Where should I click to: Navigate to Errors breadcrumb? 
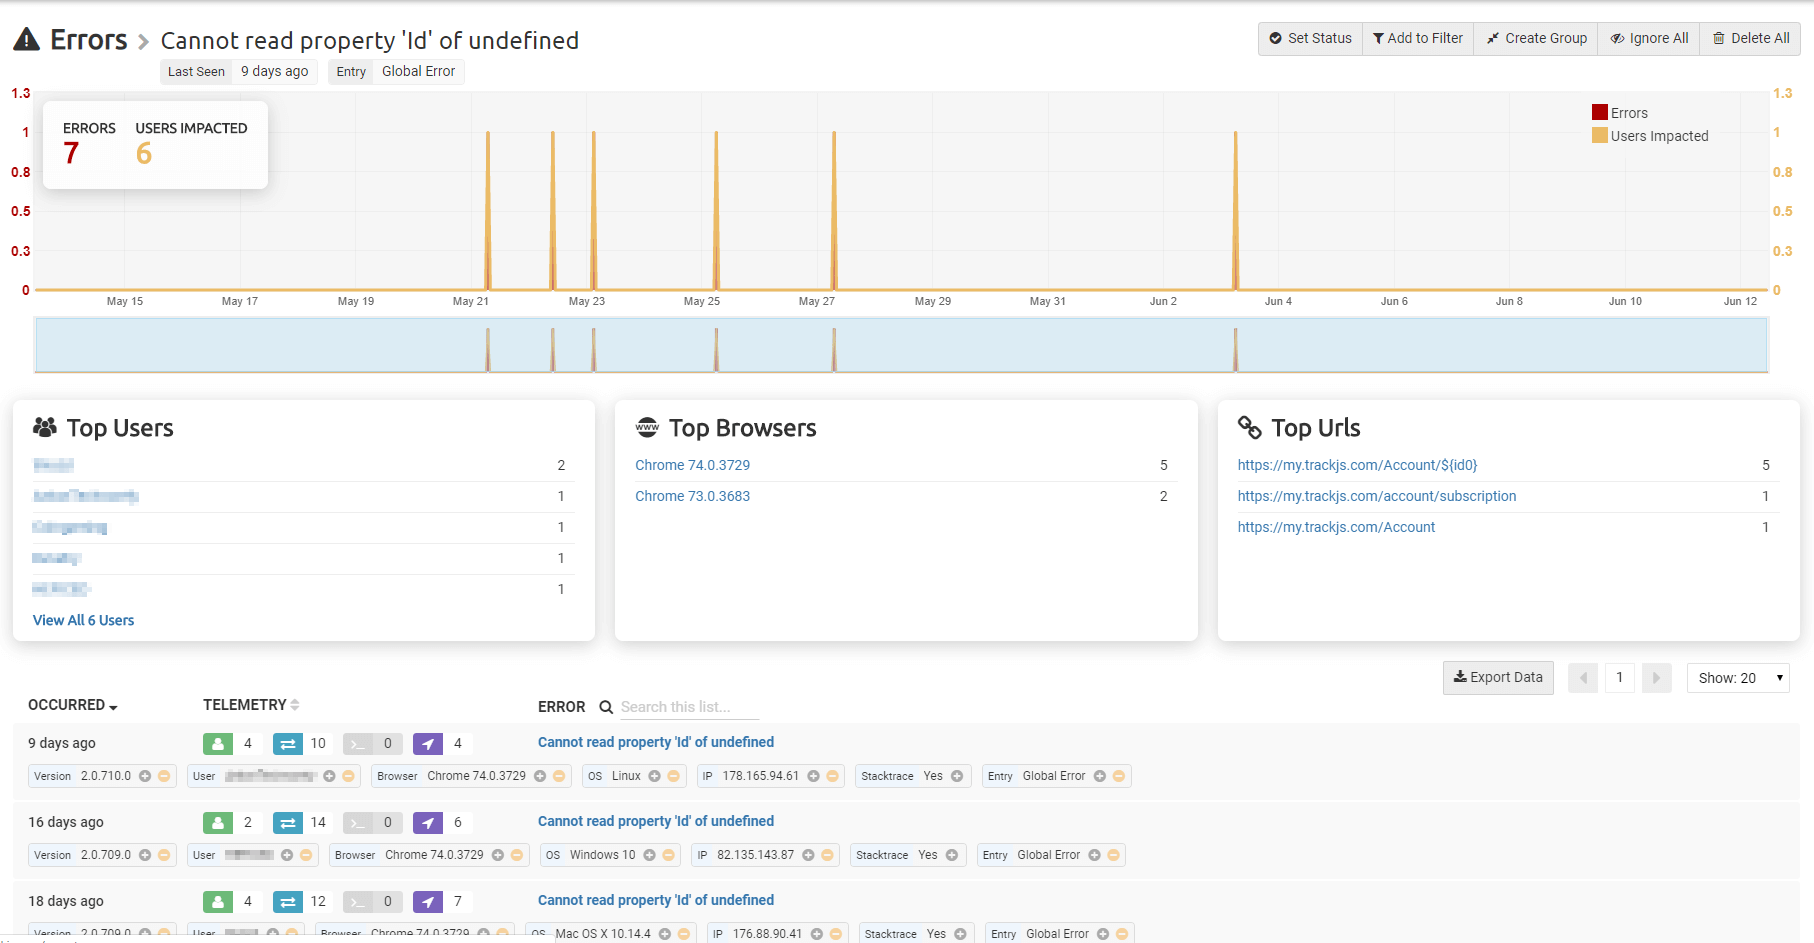pyautogui.click(x=89, y=40)
